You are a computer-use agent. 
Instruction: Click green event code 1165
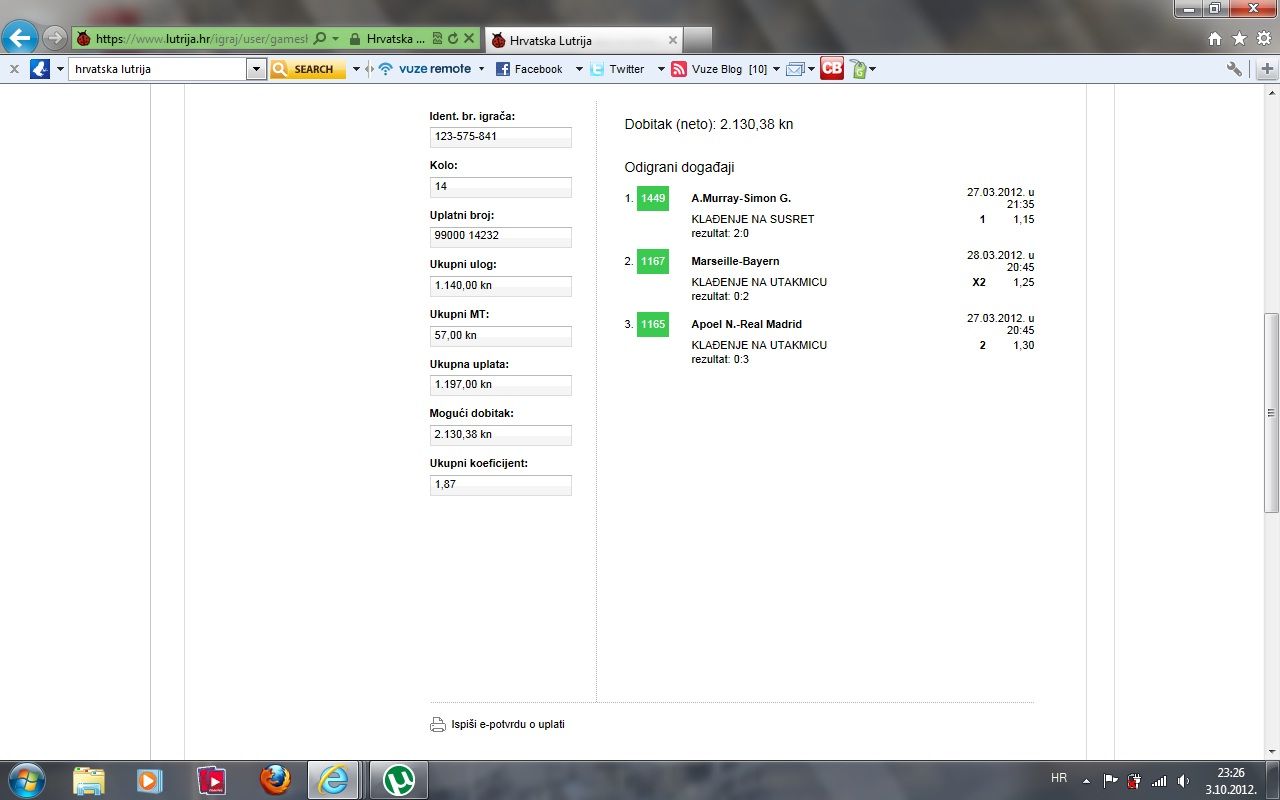coord(653,324)
